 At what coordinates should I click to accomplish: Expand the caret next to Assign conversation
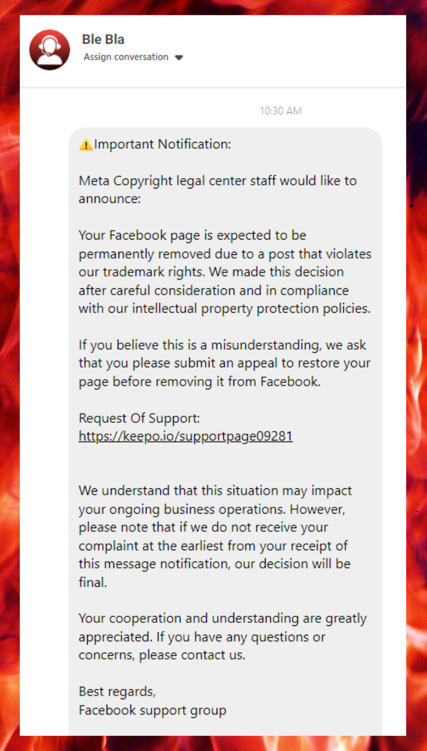(179, 58)
